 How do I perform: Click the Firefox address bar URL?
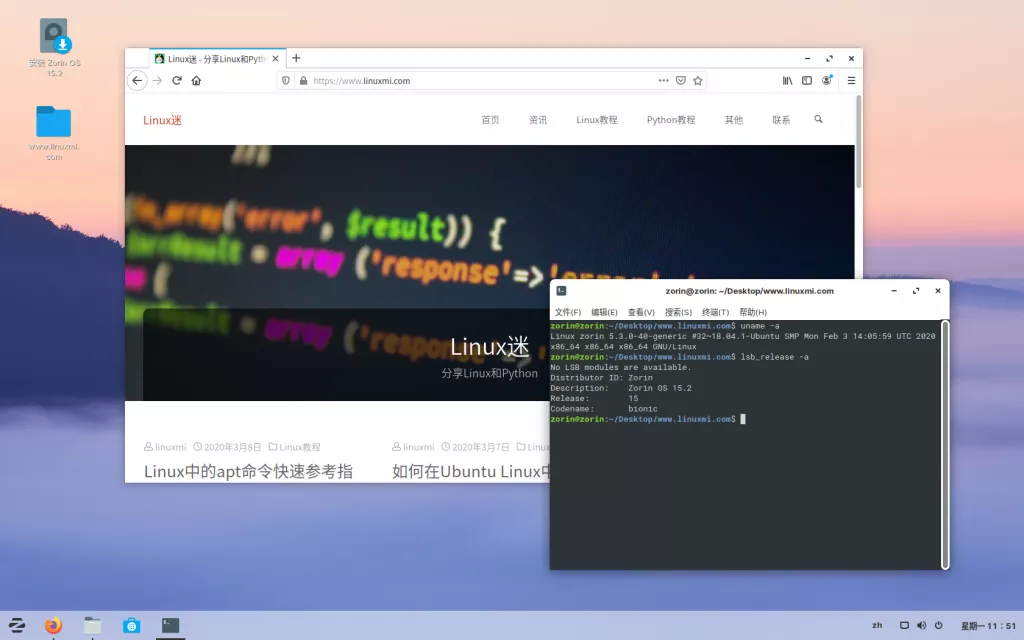(x=361, y=80)
